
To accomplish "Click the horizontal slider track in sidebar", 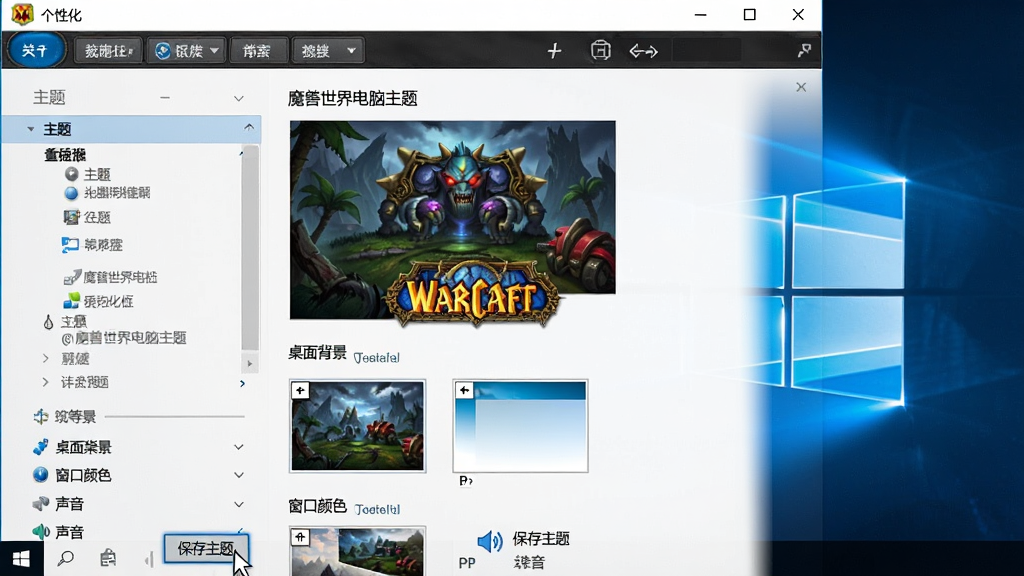I will [174, 417].
